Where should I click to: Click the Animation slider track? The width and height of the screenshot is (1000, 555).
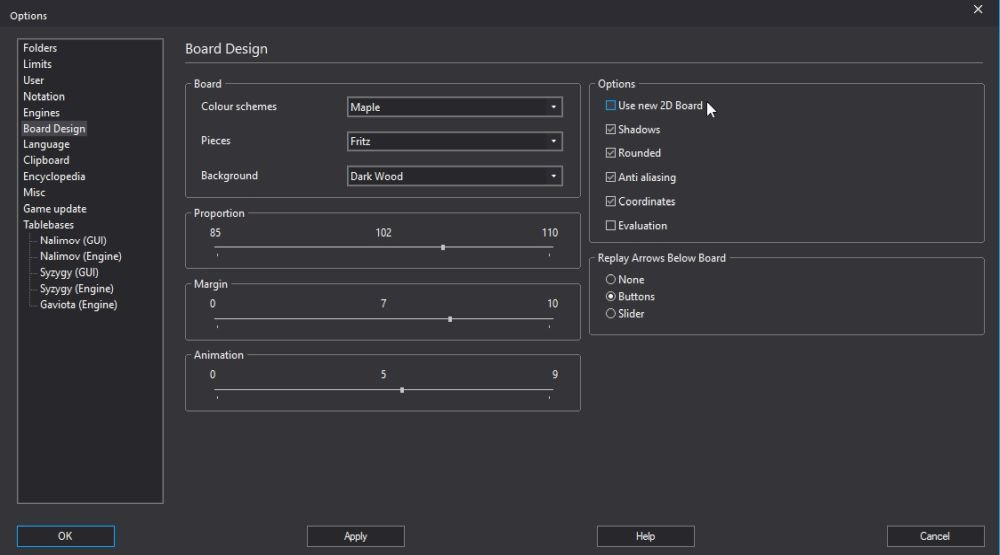click(x=300, y=390)
